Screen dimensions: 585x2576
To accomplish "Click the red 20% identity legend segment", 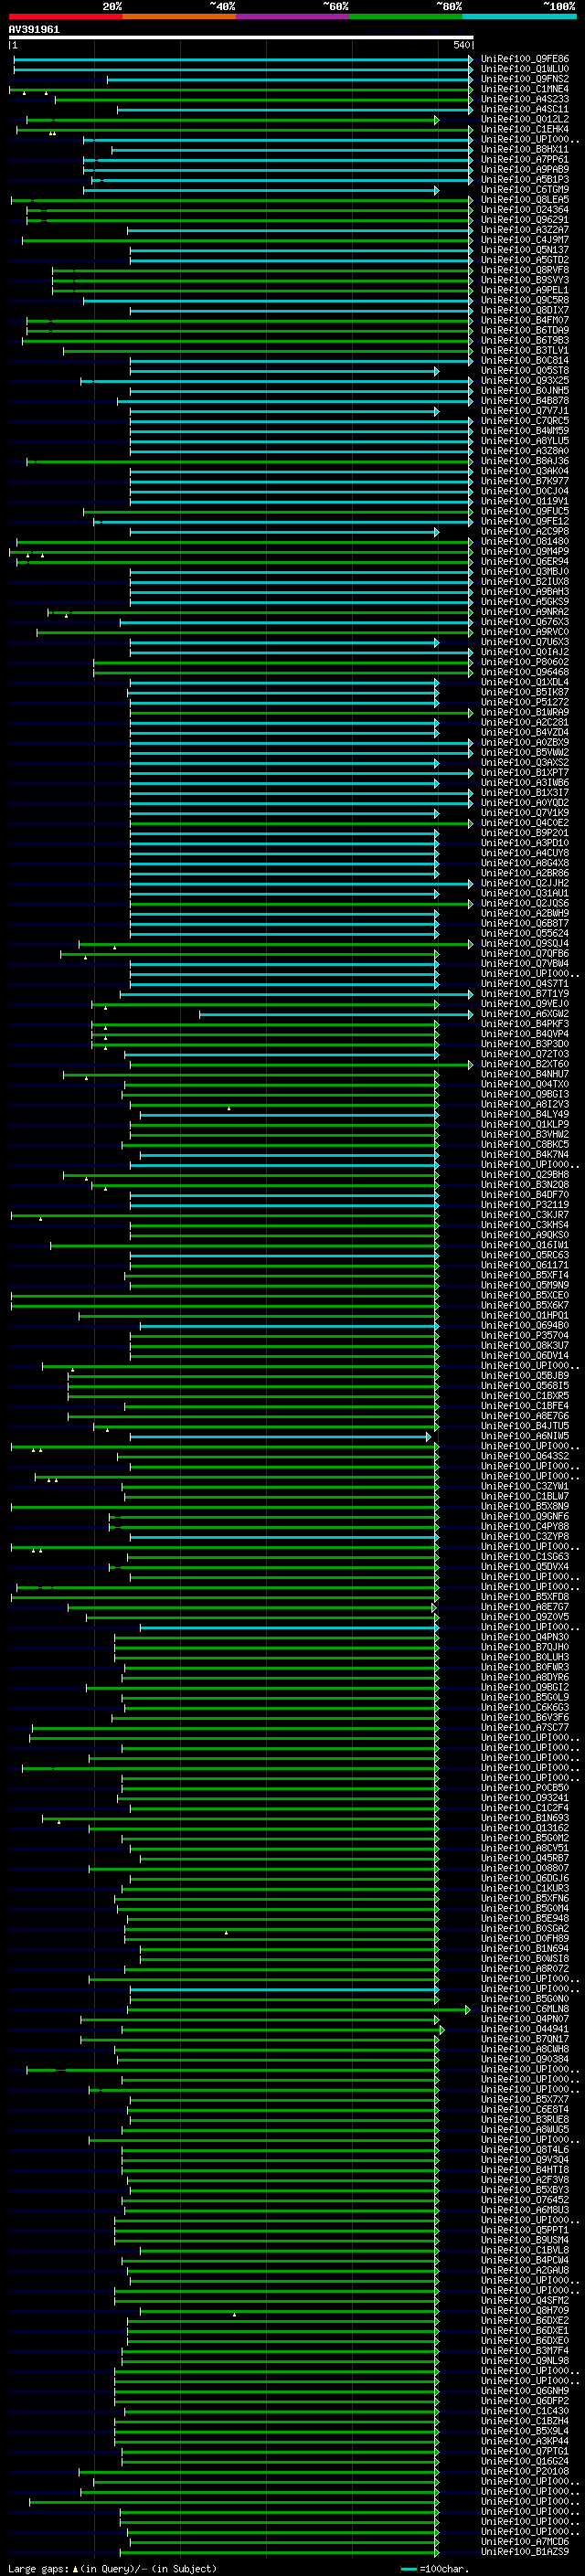I will pos(65,16).
